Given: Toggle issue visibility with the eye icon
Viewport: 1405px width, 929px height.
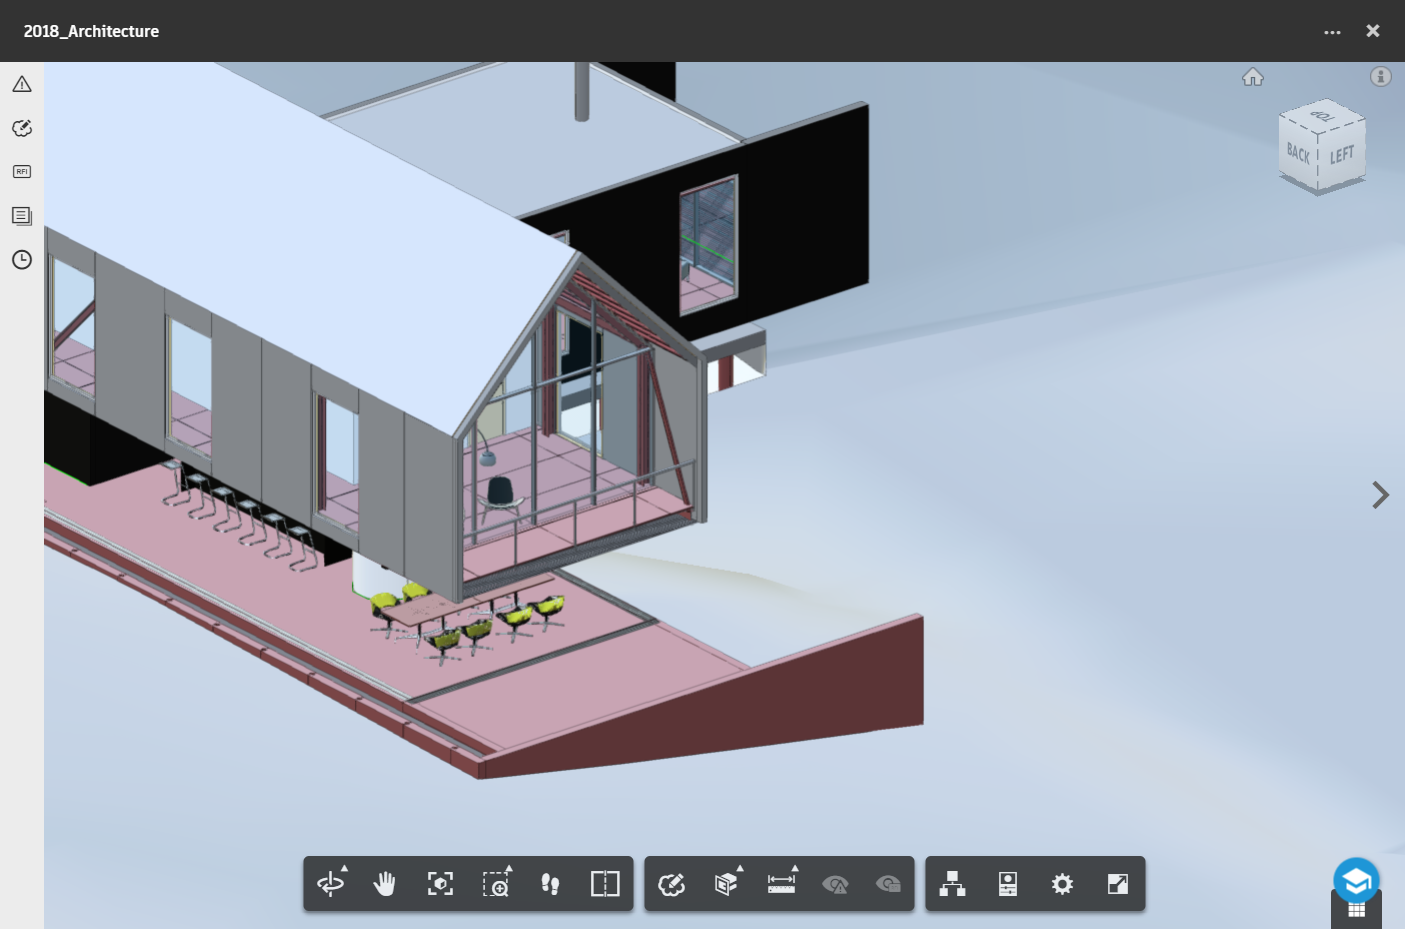Looking at the screenshot, I should click(836, 884).
